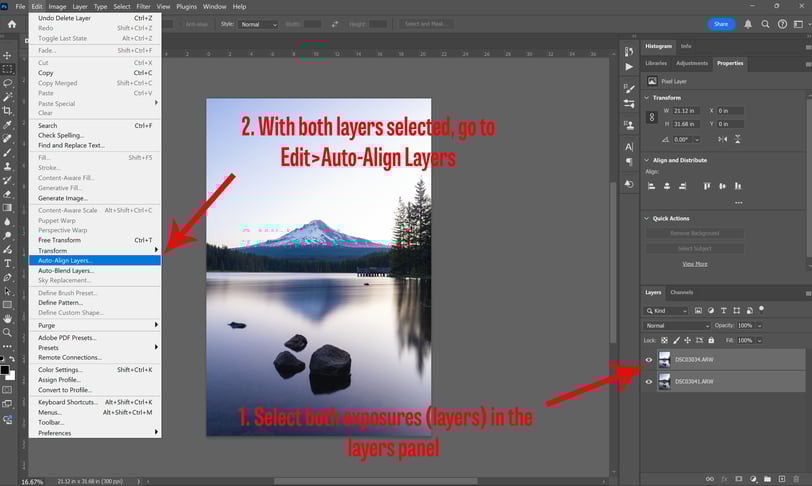Select the Lasso tool

7,83
